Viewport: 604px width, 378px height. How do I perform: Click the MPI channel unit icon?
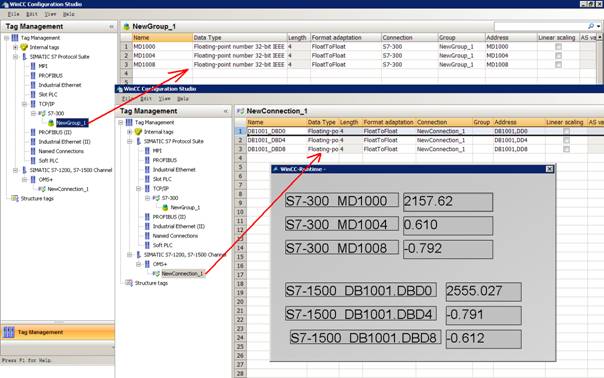pos(33,66)
